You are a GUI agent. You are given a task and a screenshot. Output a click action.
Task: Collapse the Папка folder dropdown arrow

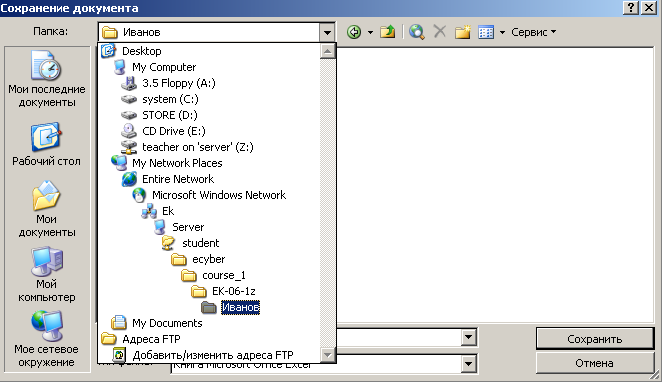(x=327, y=33)
